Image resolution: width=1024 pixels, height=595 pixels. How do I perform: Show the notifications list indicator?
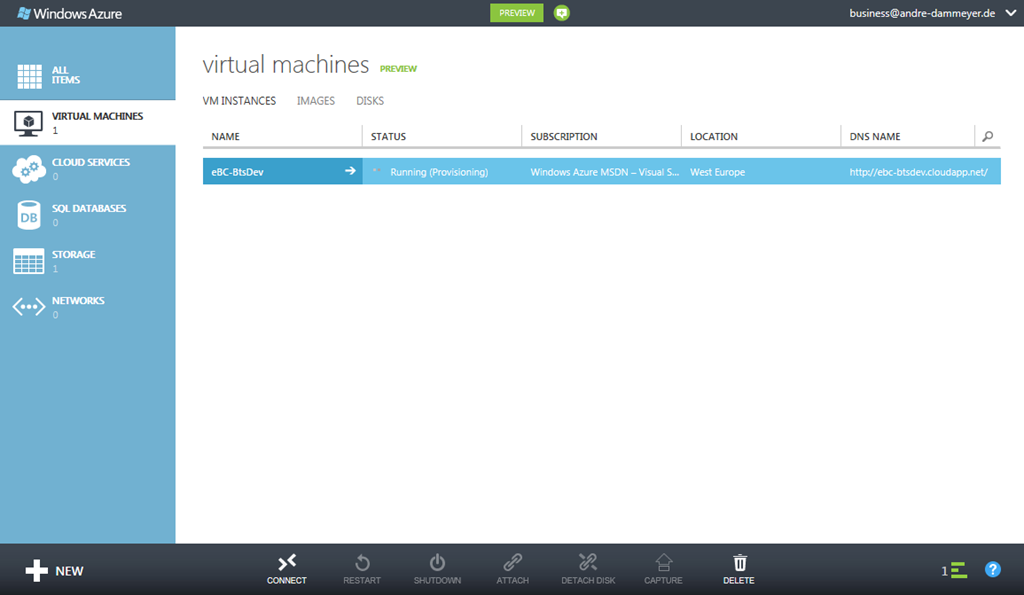click(x=954, y=570)
